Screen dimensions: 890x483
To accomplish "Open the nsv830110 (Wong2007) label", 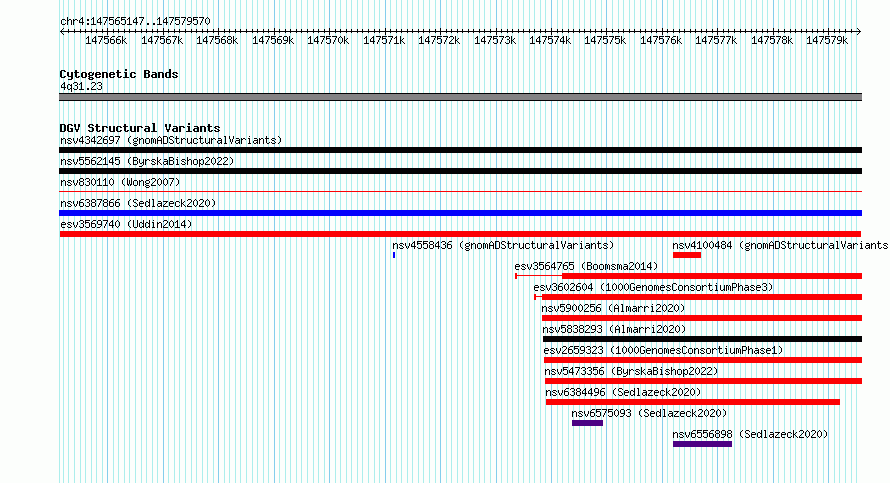I will tap(120, 182).
